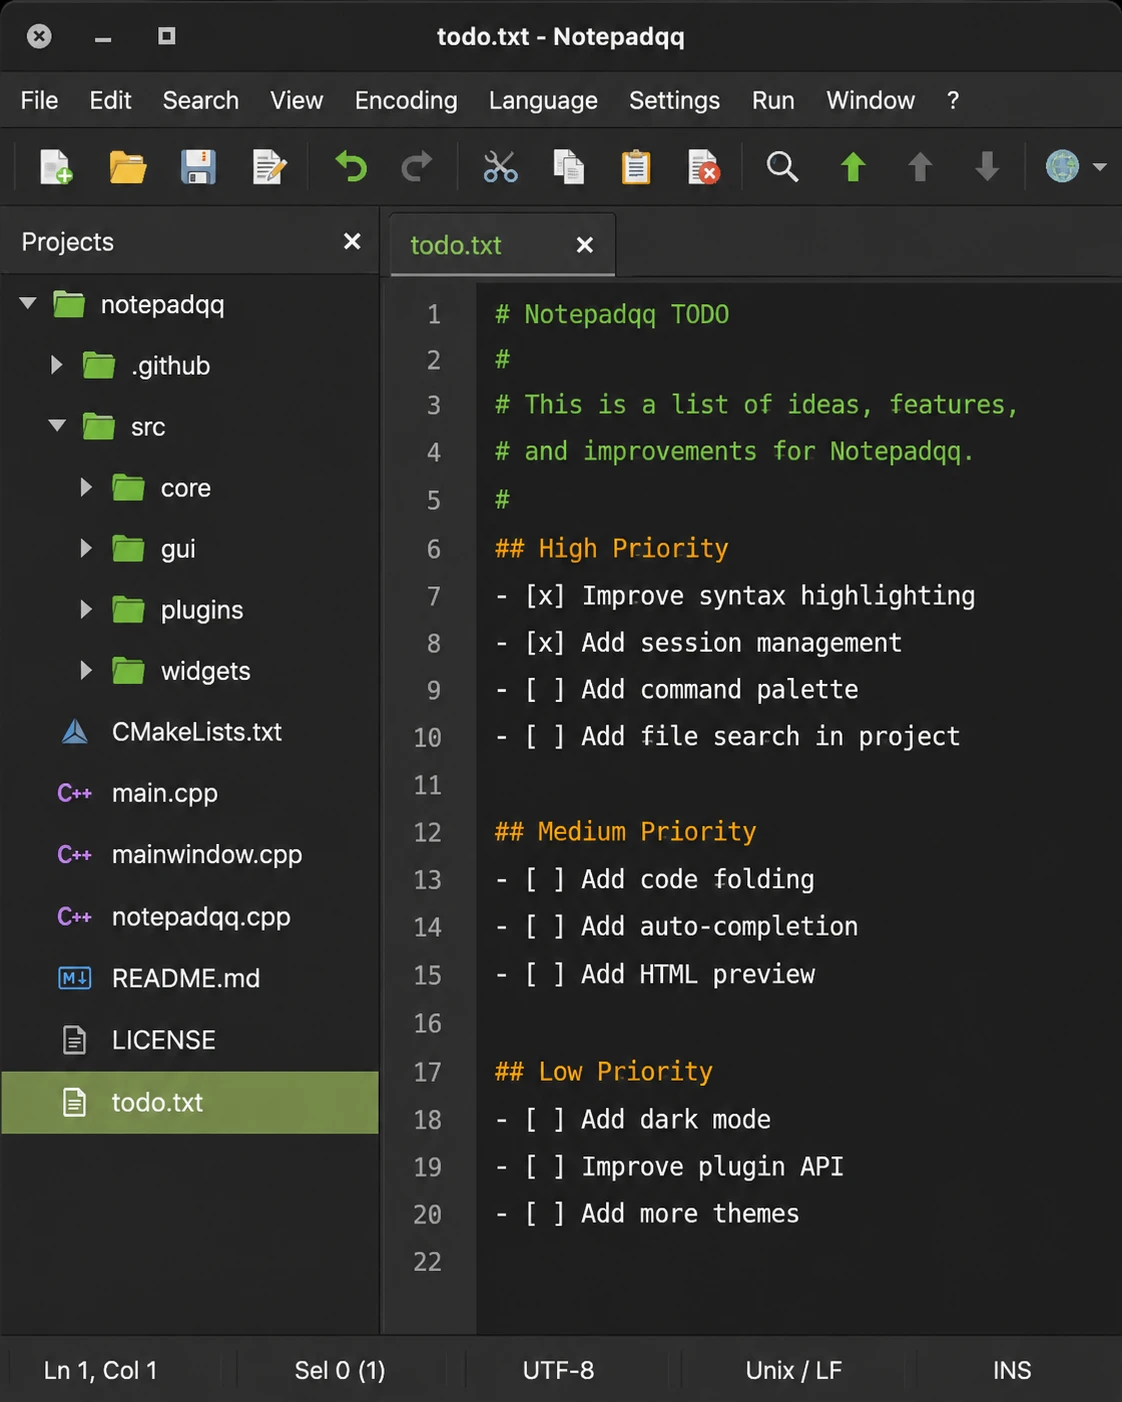Close the todo.txt tab
Screen dimensions: 1122x1402
585,245
